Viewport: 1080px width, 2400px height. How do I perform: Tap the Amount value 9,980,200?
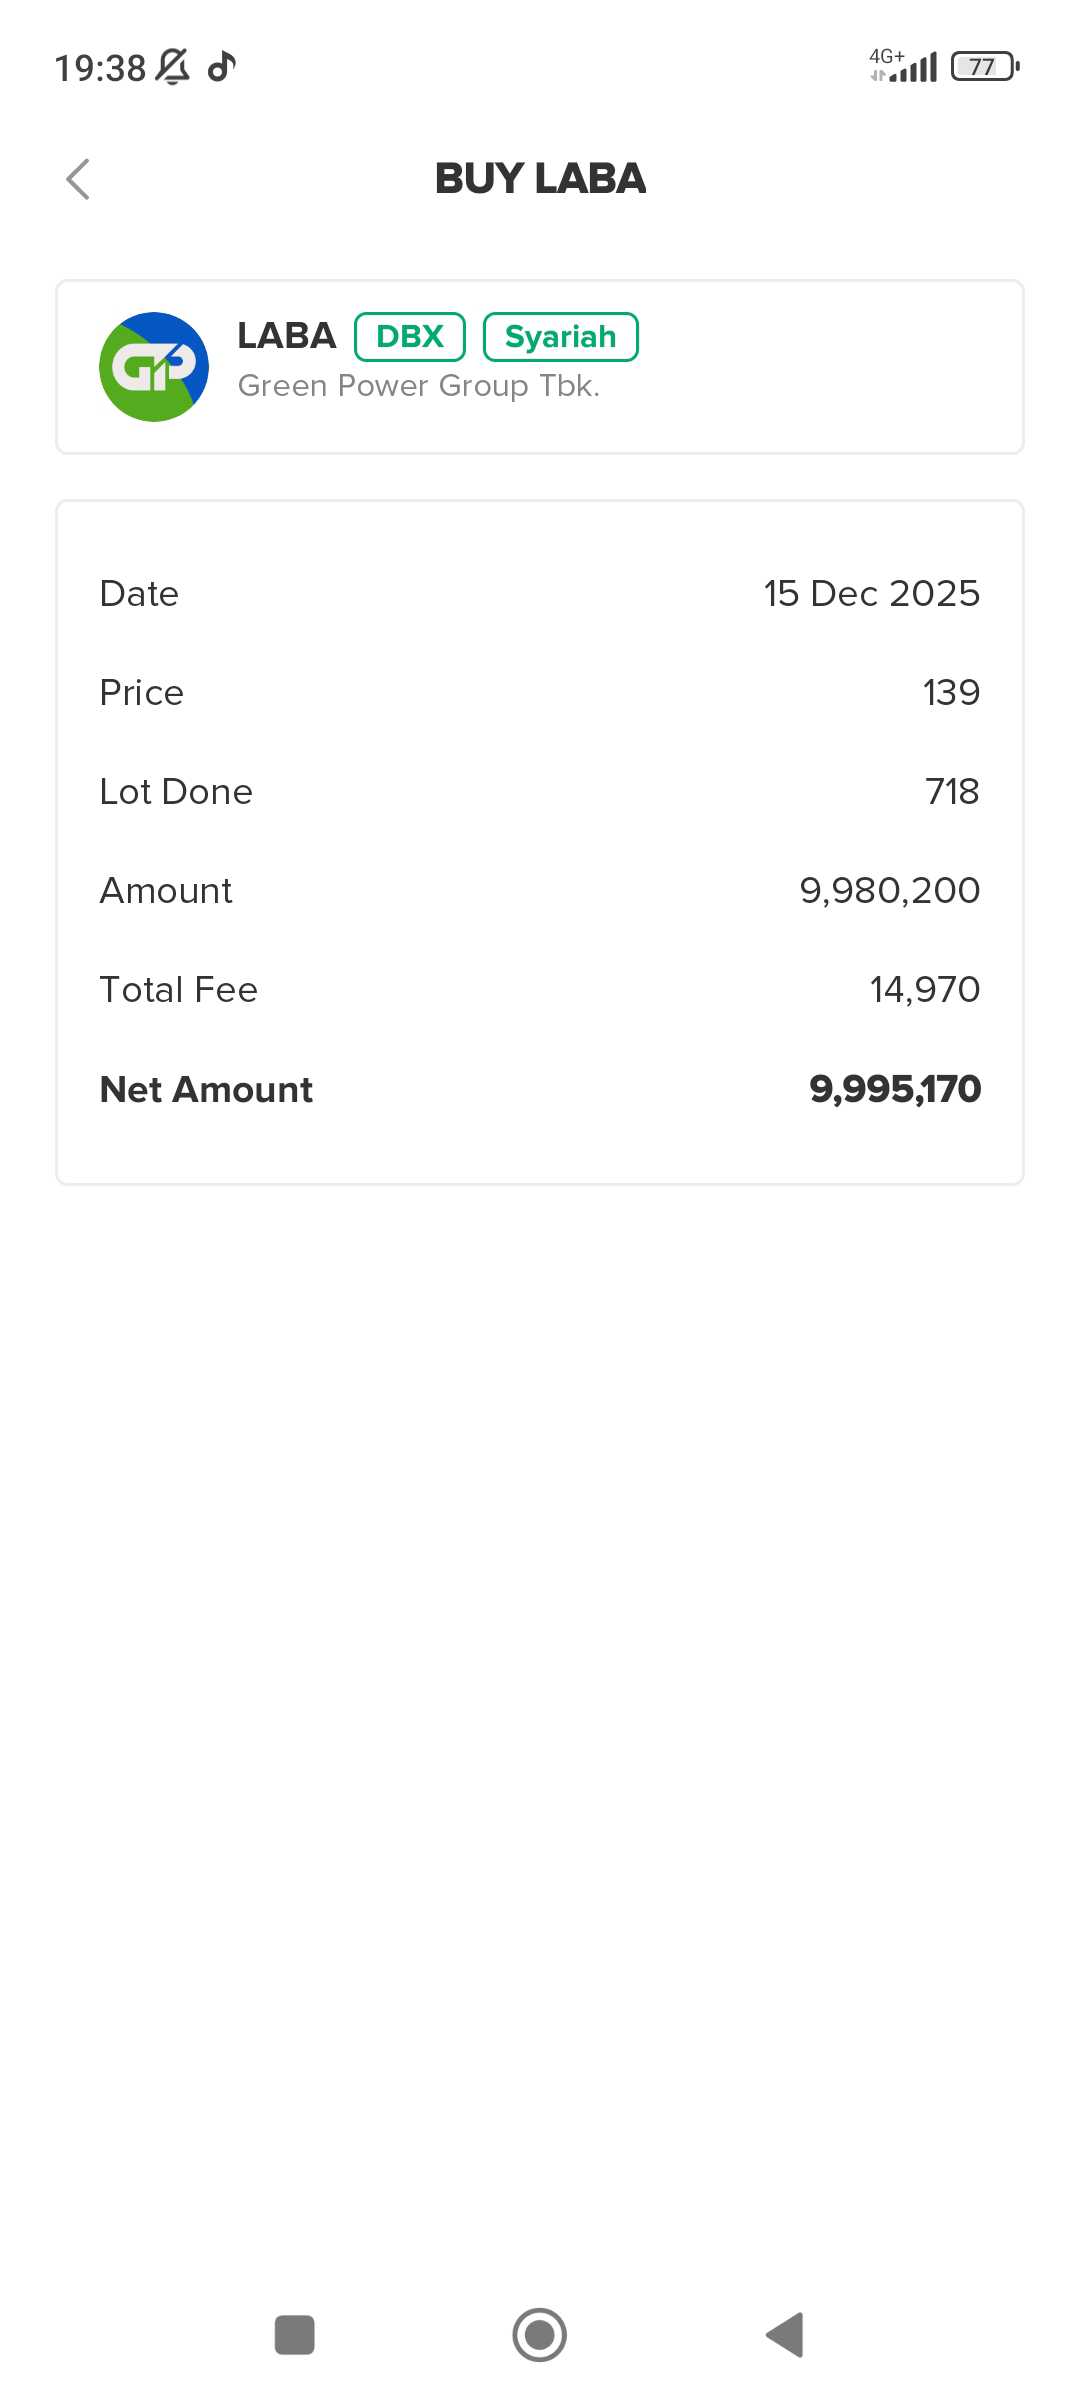pos(889,890)
